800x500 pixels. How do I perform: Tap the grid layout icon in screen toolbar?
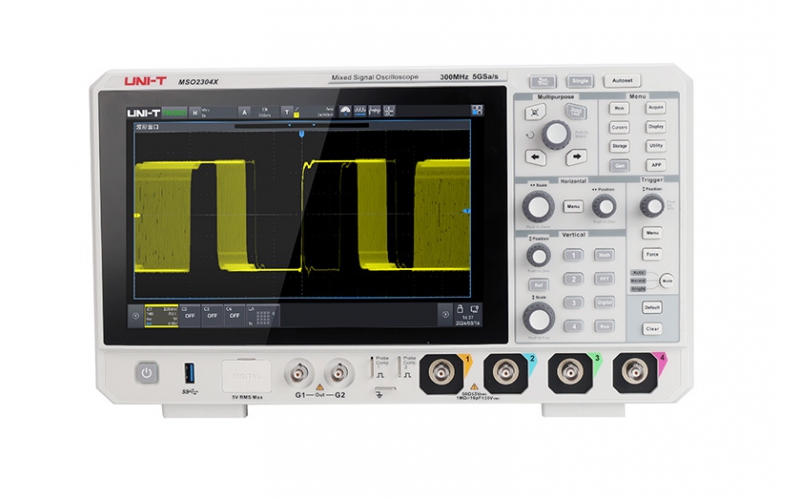(x=389, y=111)
